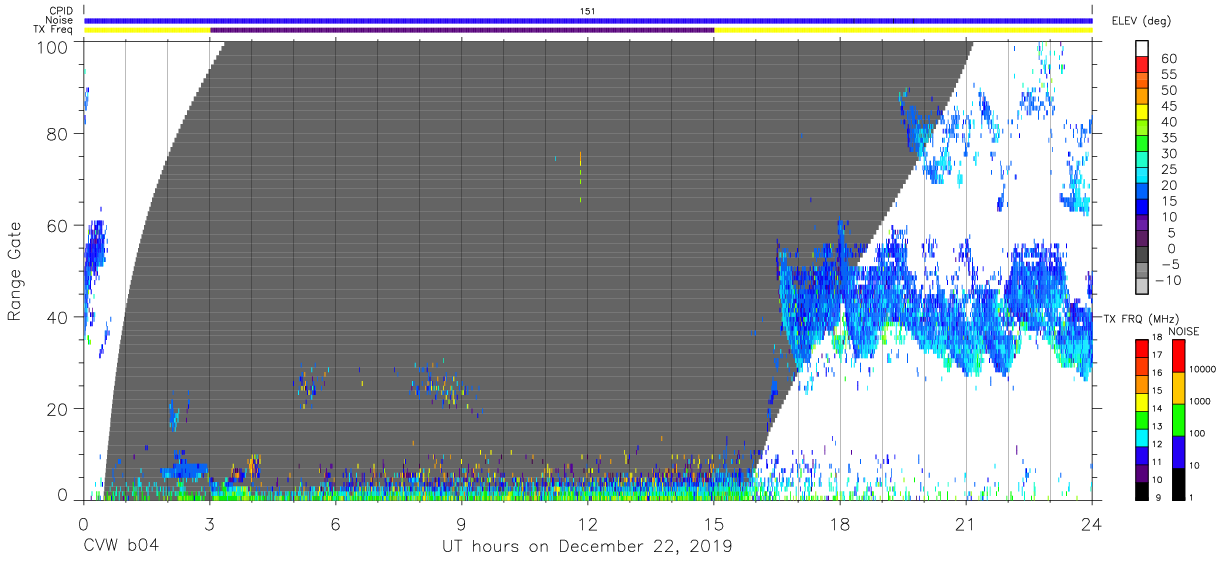Click the CPID value 151
This screenshot has height=567, width=1228.
point(588,10)
